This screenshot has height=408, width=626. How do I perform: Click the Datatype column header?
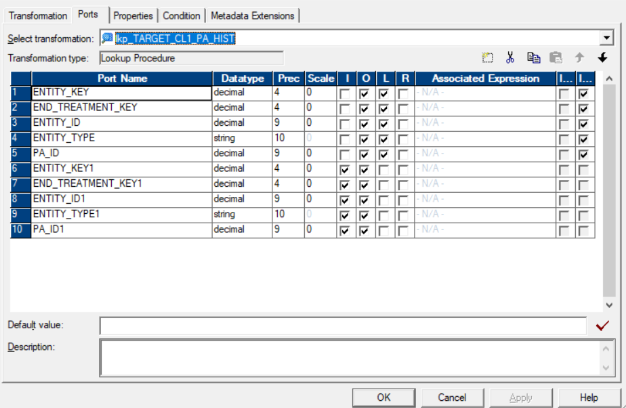[x=242, y=79]
